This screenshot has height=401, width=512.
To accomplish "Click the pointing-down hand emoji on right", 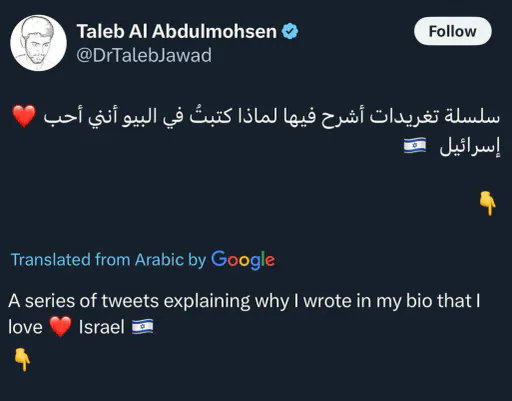I will point(488,203).
